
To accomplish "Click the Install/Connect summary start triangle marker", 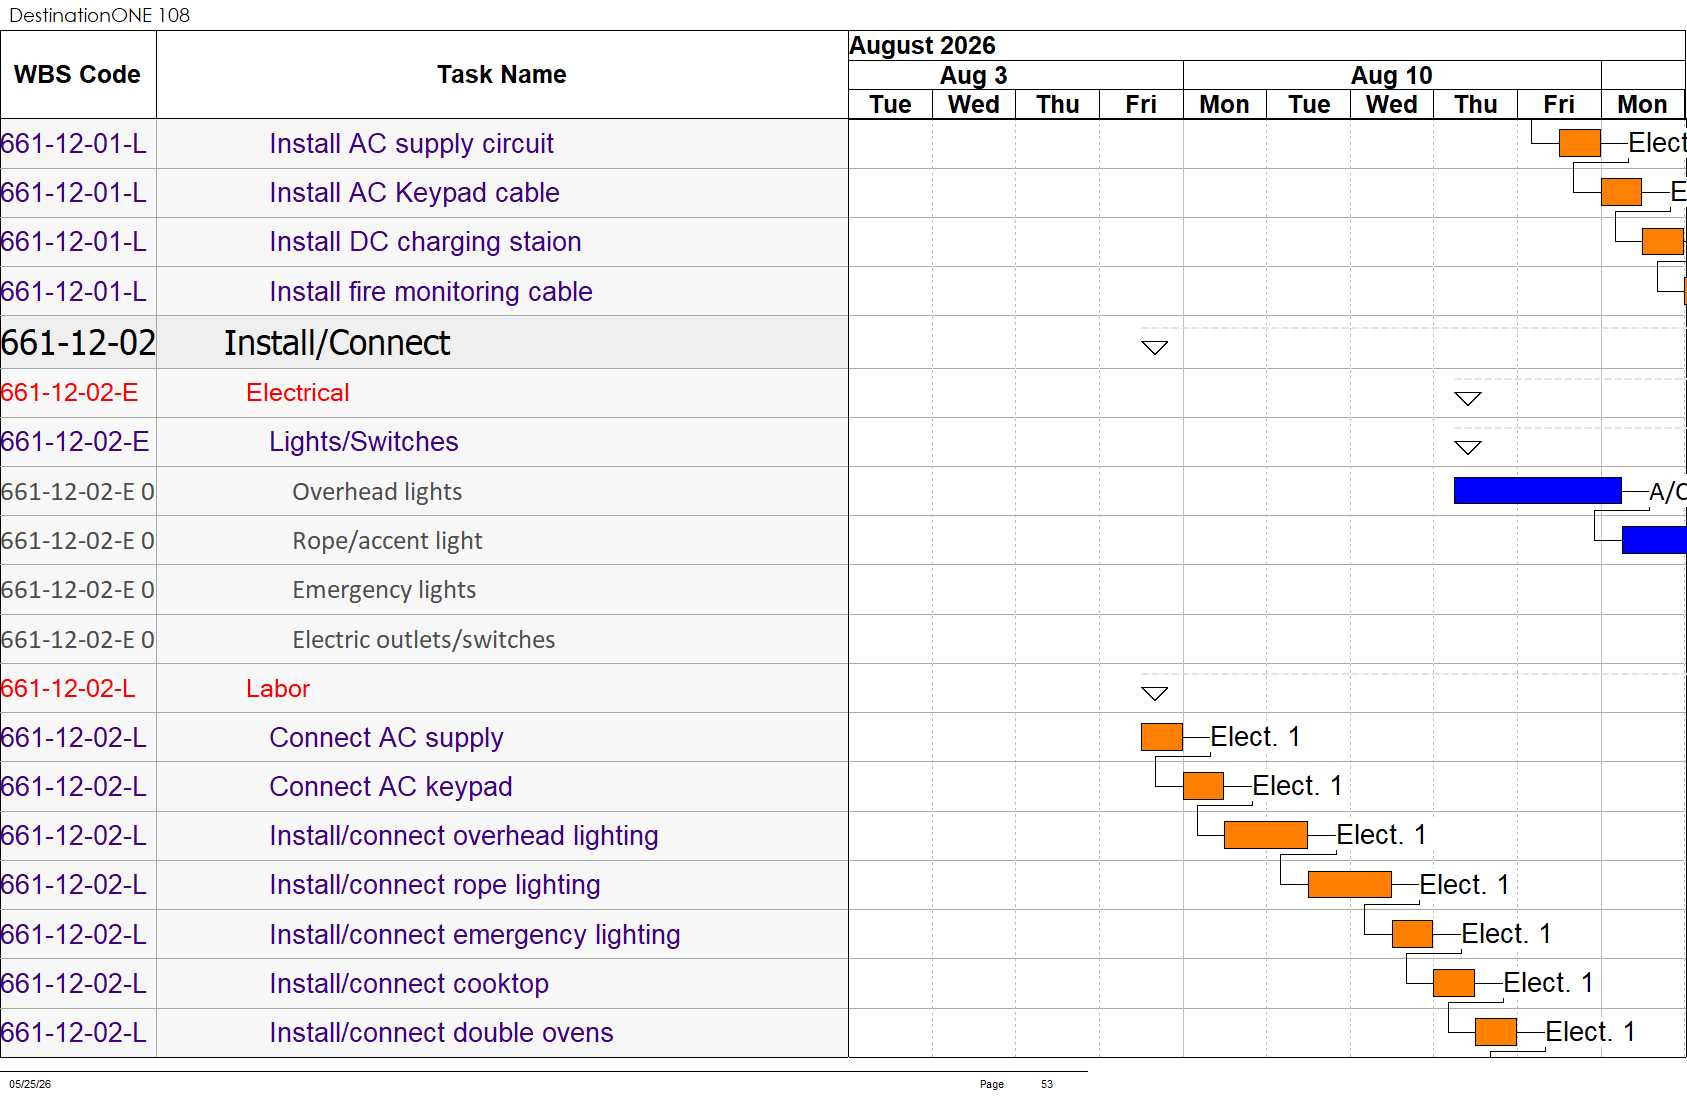I will coord(1155,348).
